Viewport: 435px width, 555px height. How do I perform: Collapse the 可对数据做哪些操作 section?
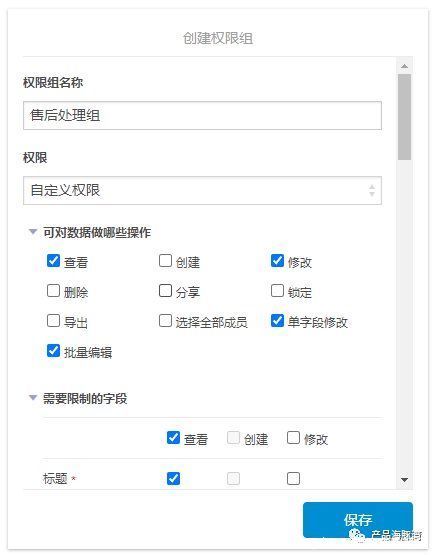pyautogui.click(x=33, y=232)
